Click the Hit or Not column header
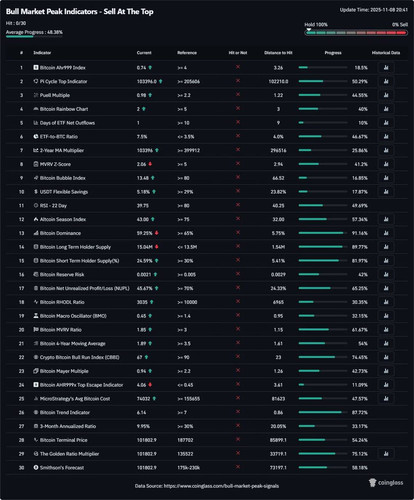 [x=238, y=53]
